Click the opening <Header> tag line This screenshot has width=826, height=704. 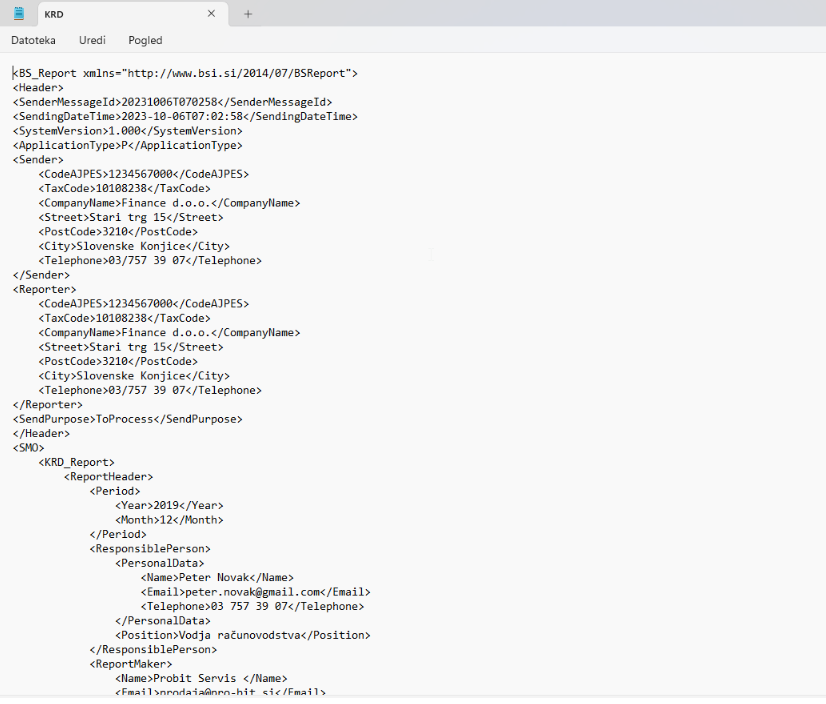pyautogui.click(x=38, y=87)
